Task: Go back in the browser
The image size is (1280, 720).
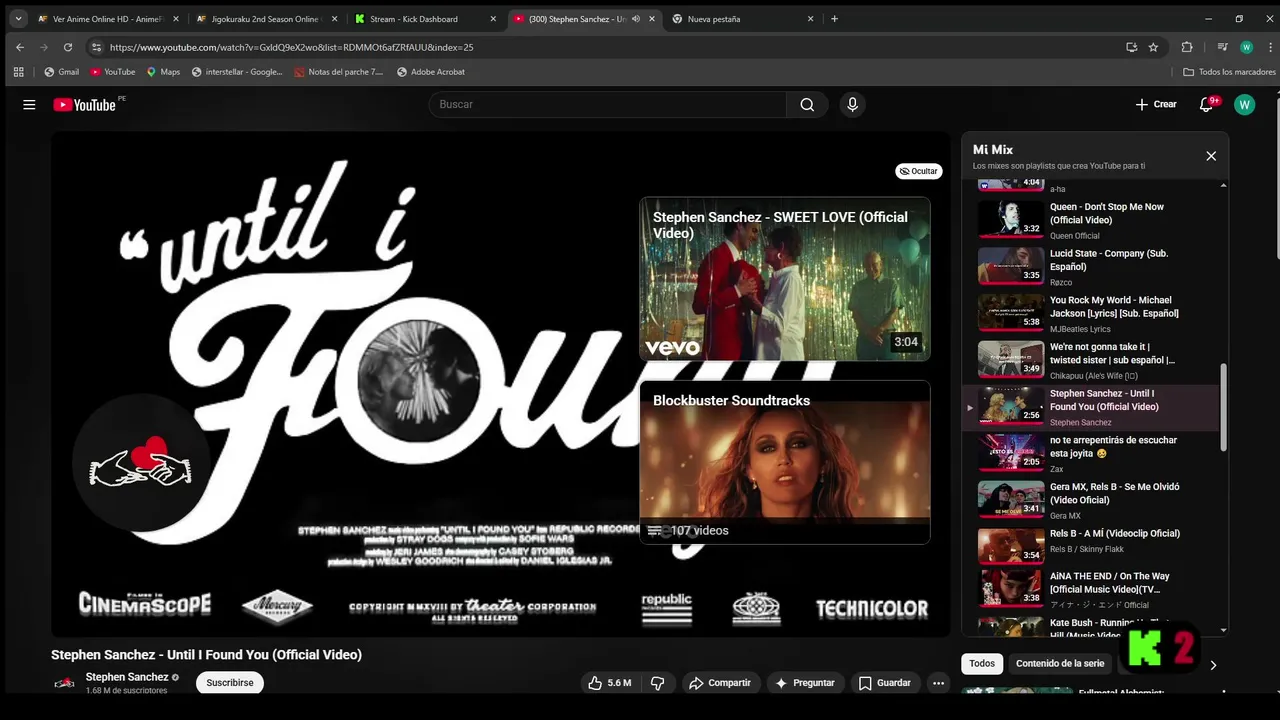Action: 20,47
